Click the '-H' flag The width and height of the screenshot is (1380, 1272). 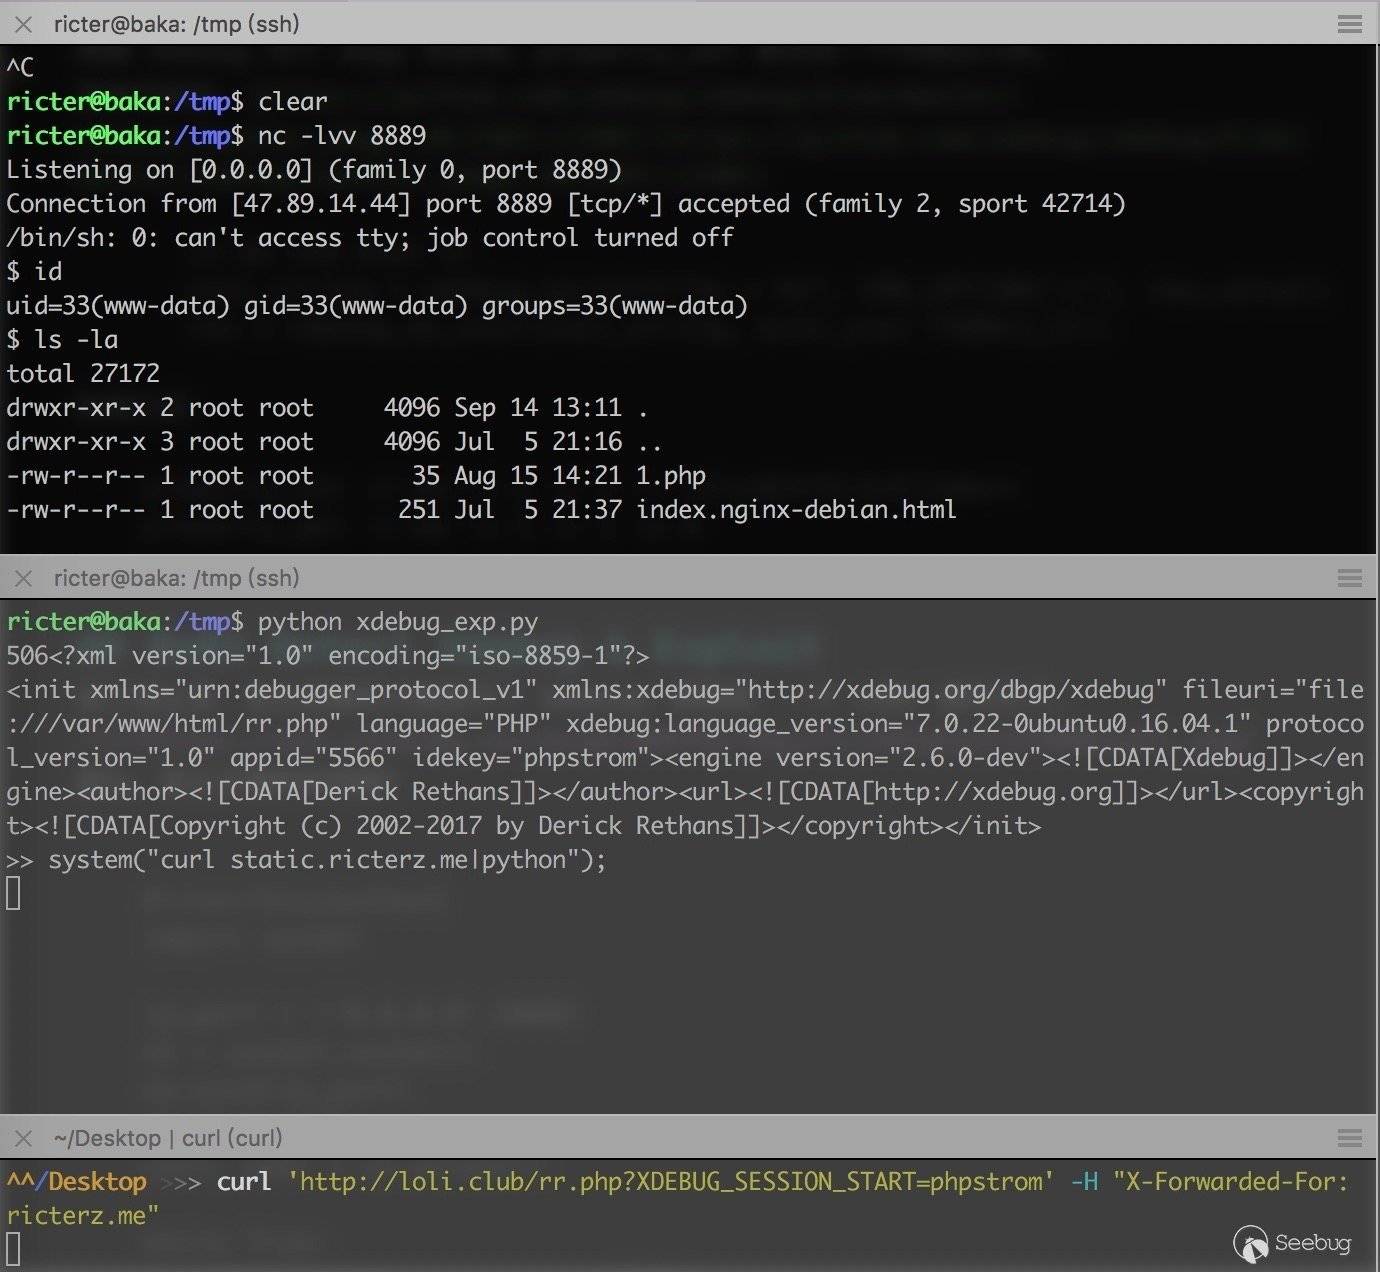1084,1181
